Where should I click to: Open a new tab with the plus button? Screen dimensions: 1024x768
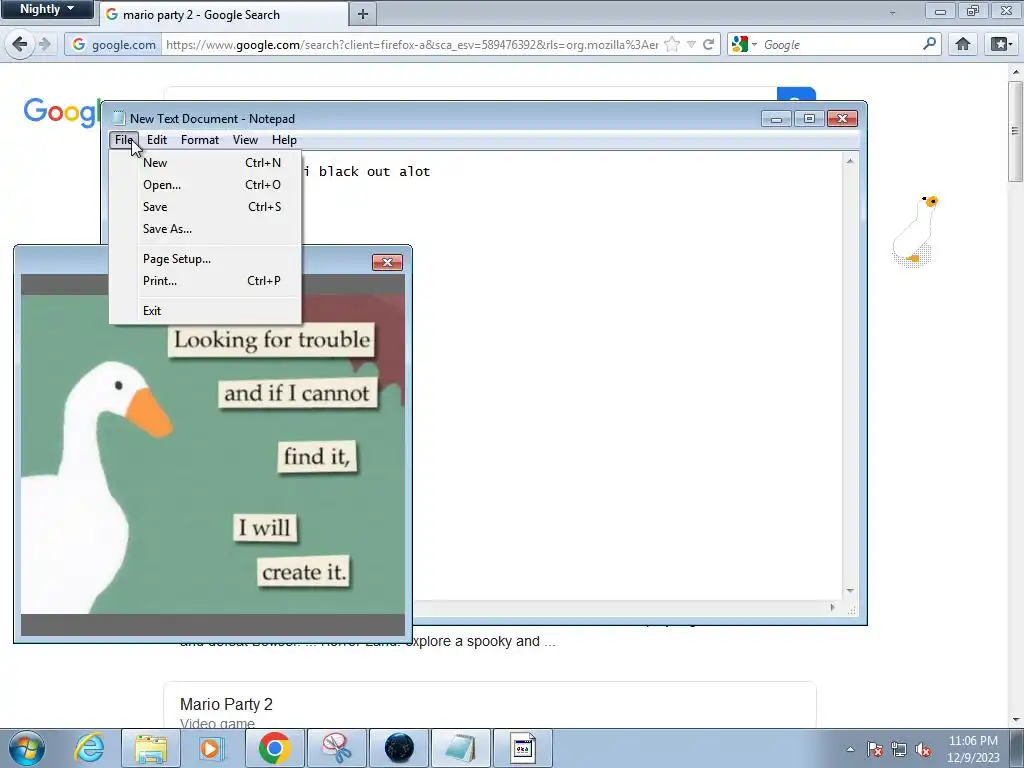[362, 14]
